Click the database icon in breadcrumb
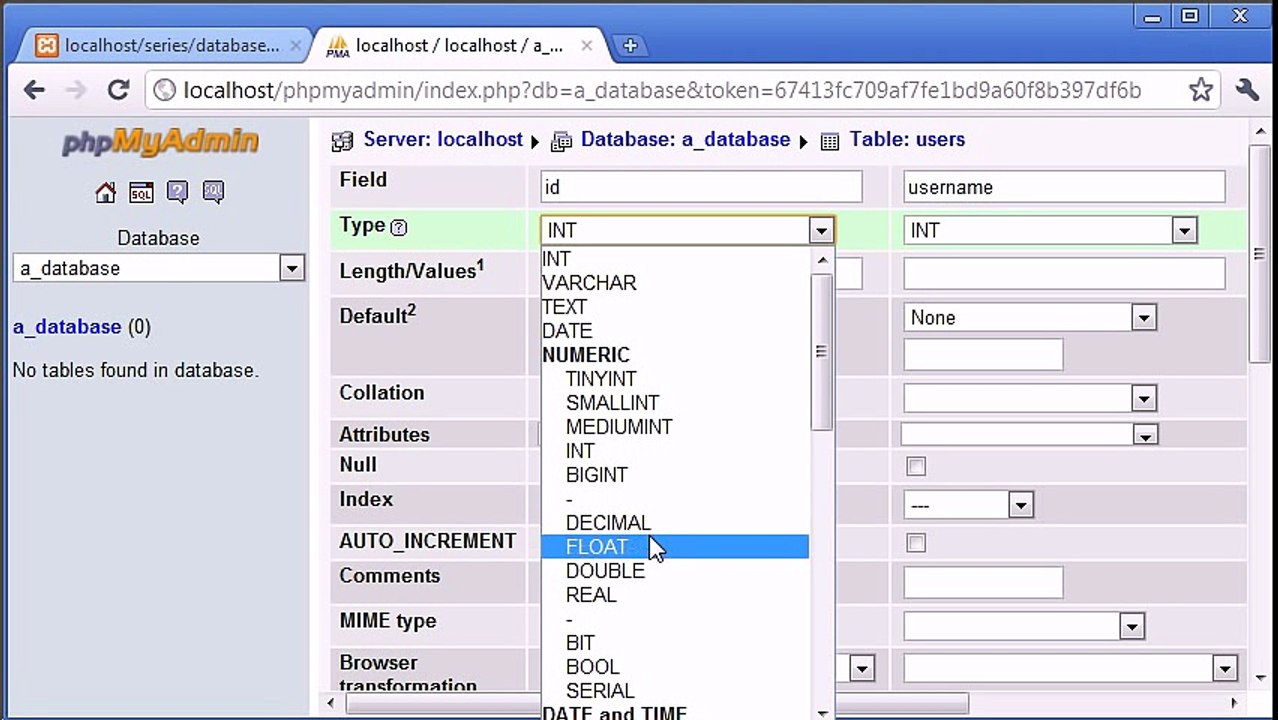This screenshot has width=1278, height=720. (561, 141)
